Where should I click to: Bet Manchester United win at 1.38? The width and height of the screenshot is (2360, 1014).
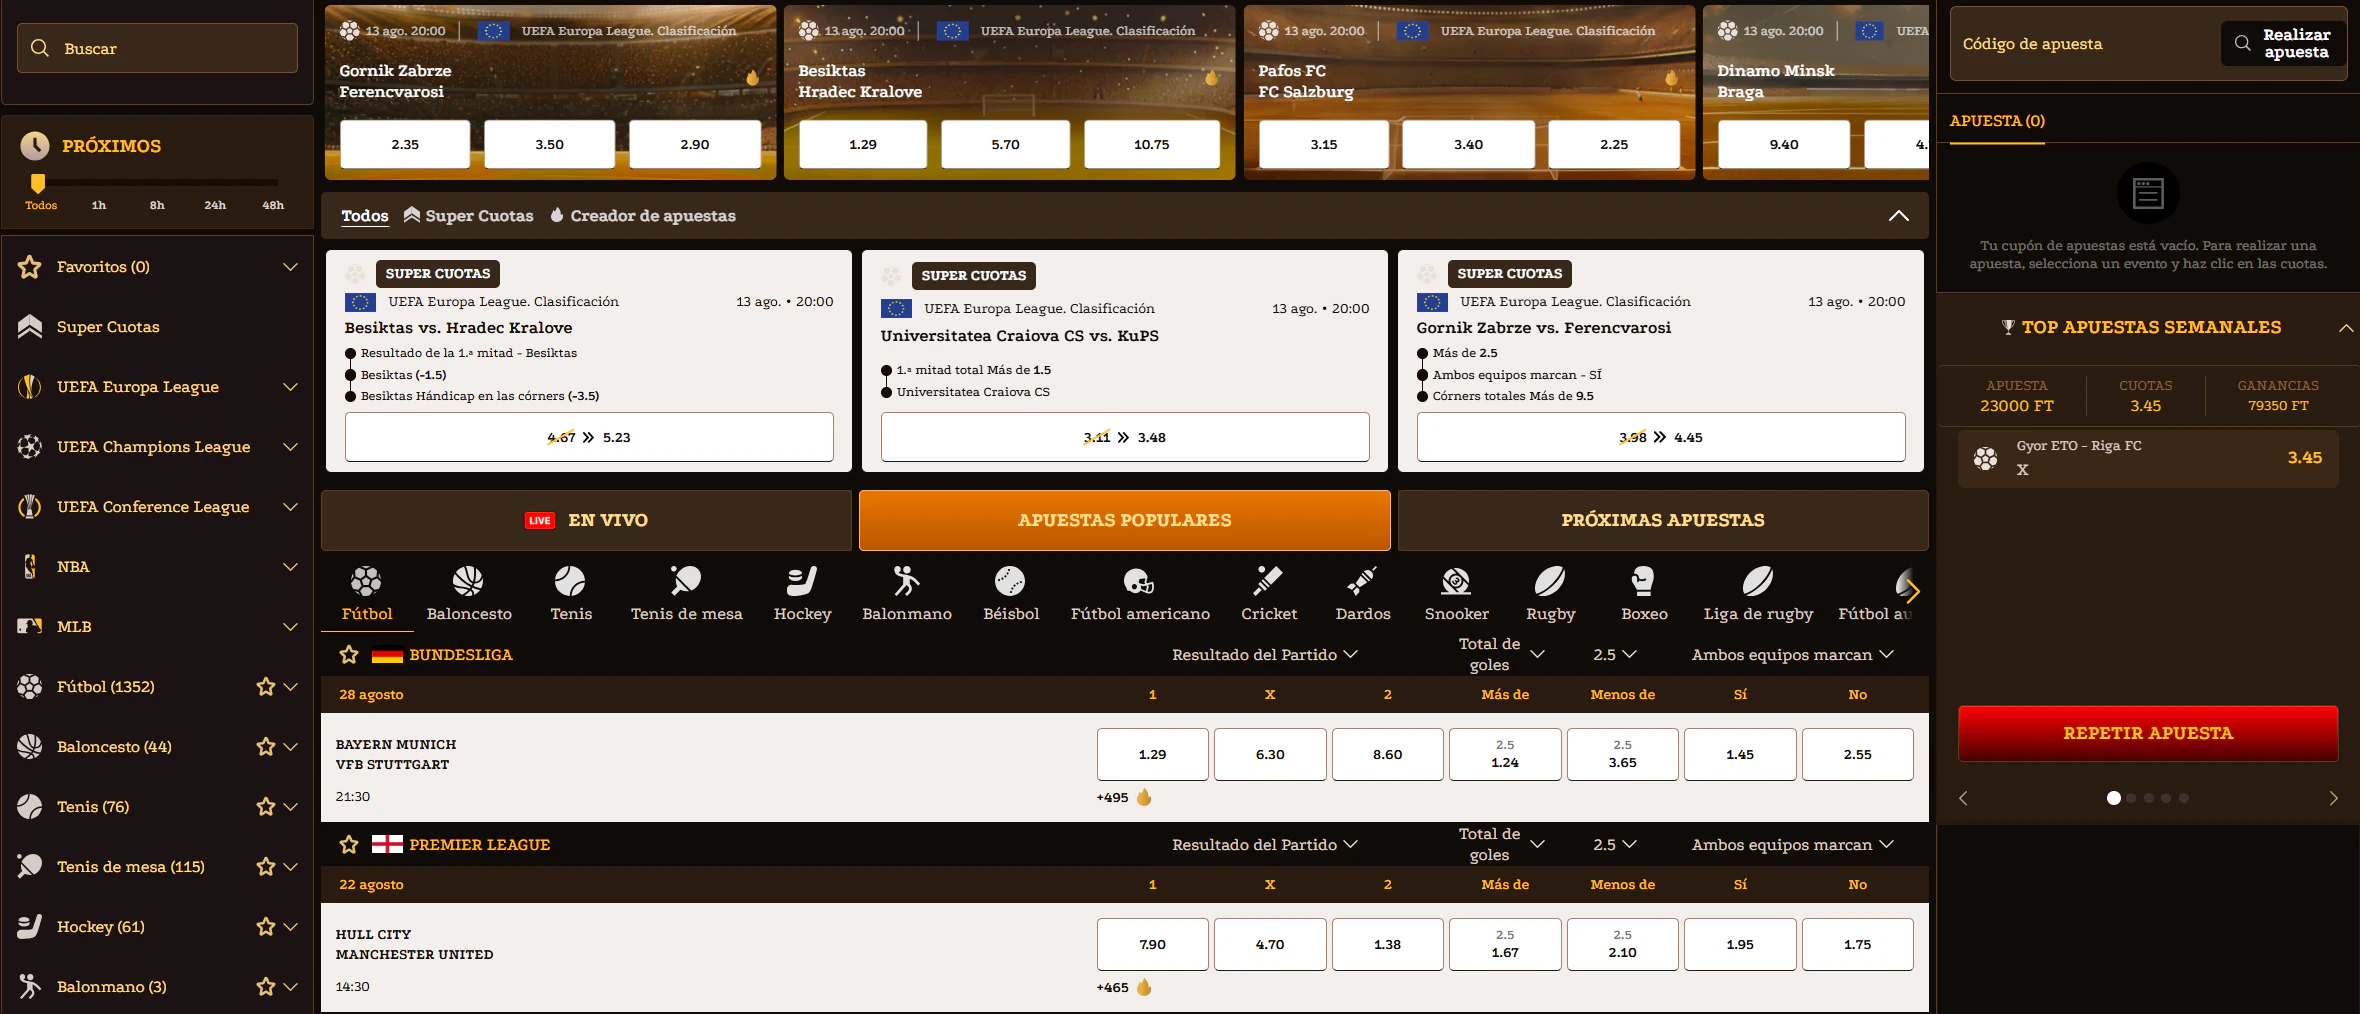tap(1387, 944)
